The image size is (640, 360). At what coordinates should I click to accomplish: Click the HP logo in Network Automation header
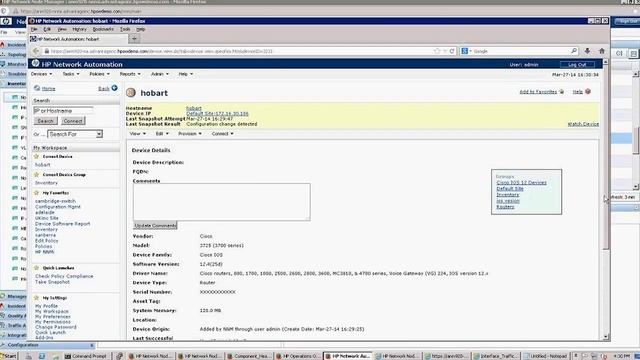pos(36,64)
